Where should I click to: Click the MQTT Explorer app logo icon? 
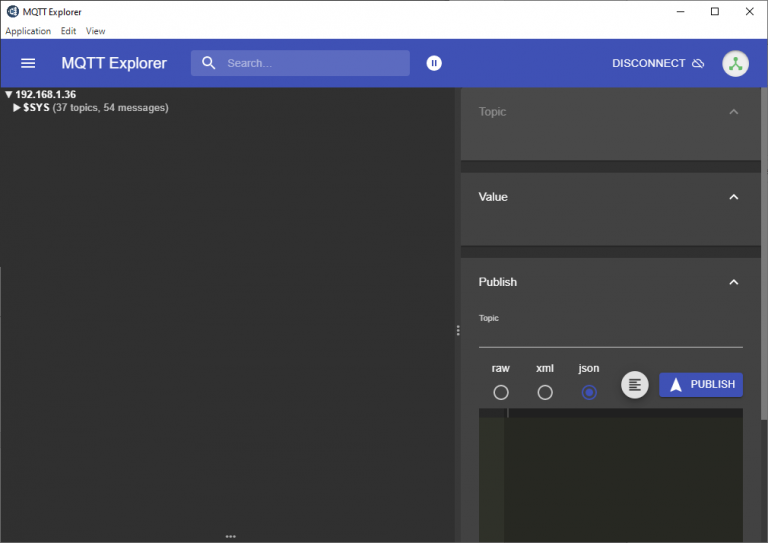pos(13,11)
